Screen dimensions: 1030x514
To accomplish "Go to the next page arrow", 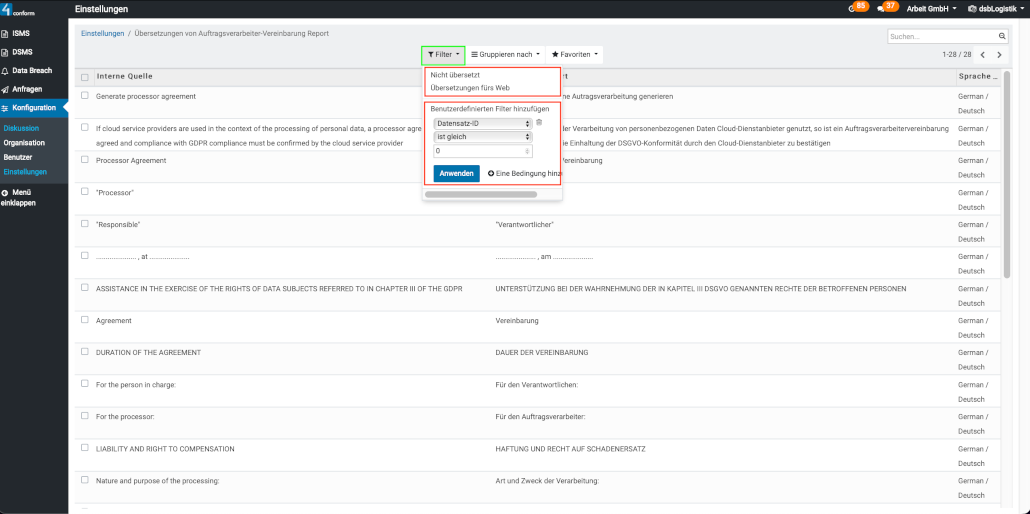I will coord(1001,55).
